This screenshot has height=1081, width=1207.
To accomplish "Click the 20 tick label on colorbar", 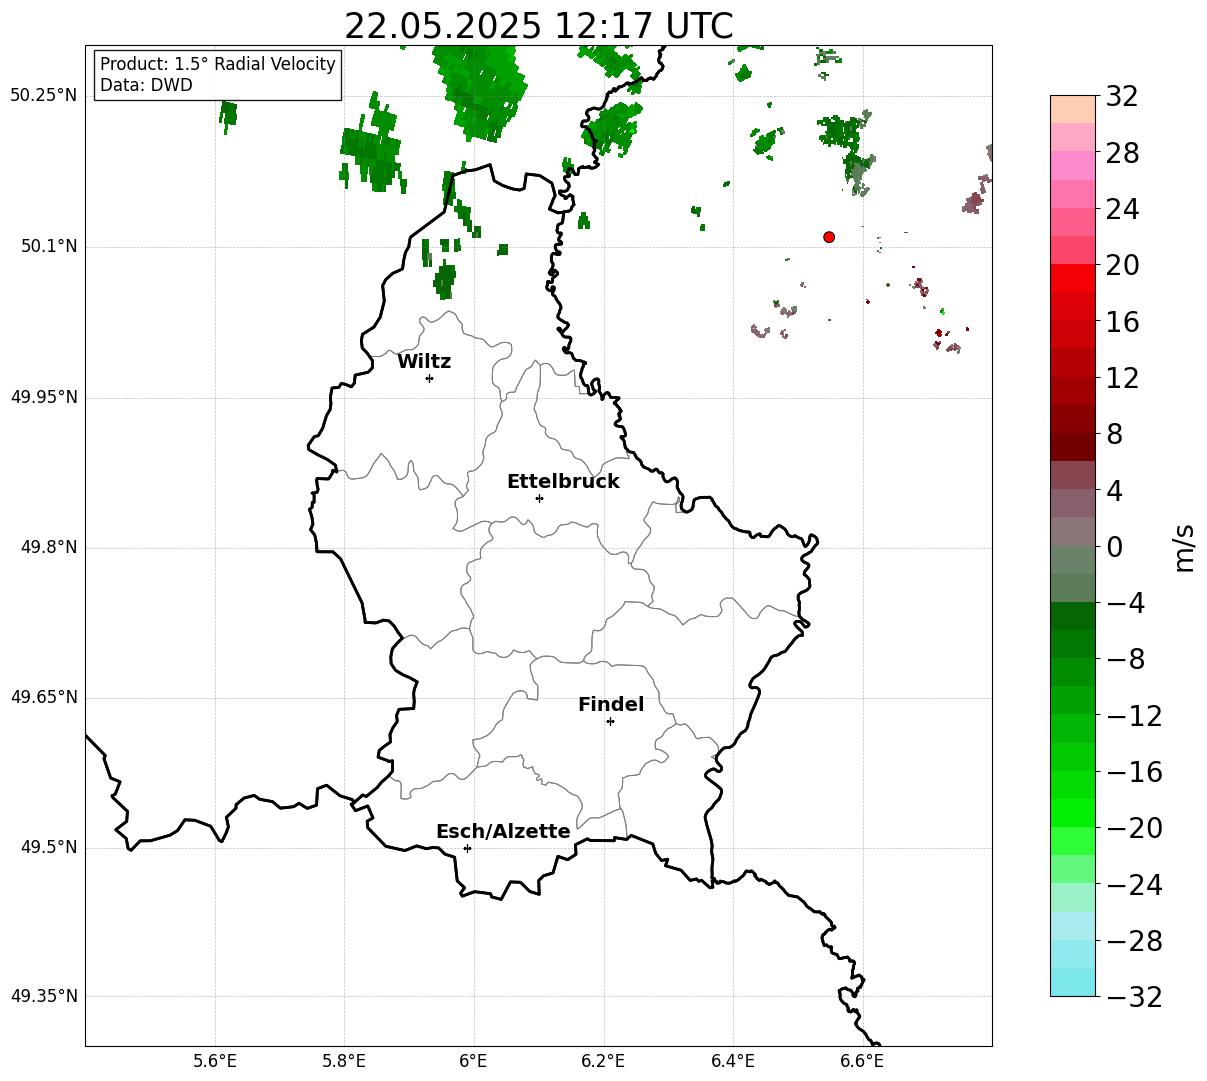I will tap(1122, 266).
